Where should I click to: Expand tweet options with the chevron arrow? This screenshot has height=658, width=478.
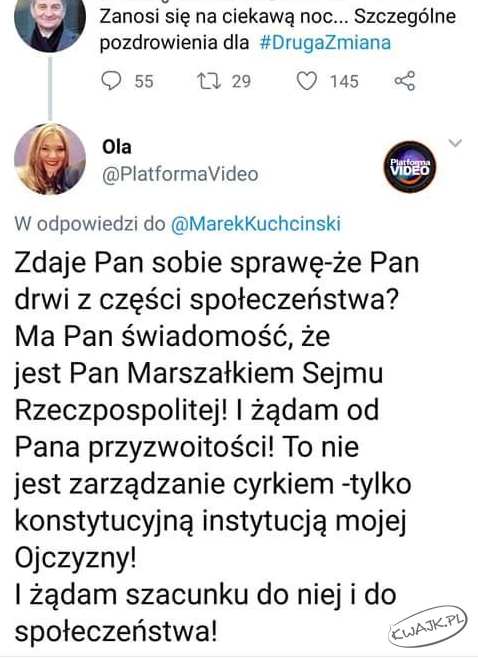455,143
